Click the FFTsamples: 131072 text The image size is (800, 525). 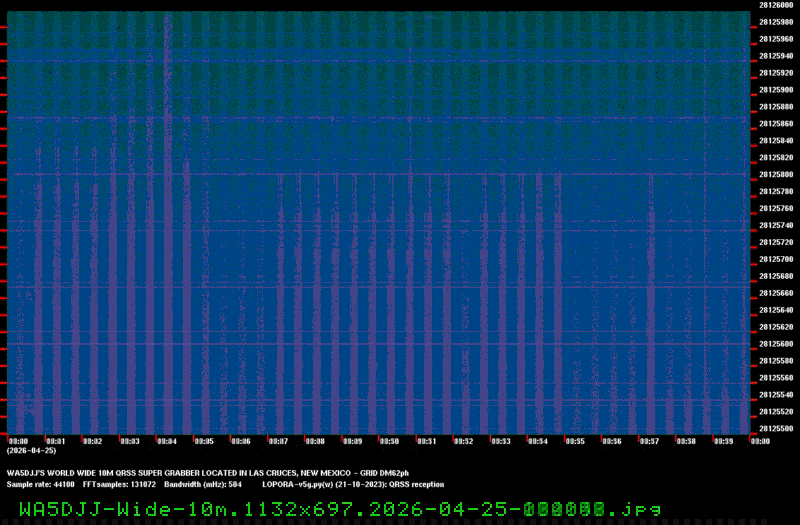[x=119, y=483]
